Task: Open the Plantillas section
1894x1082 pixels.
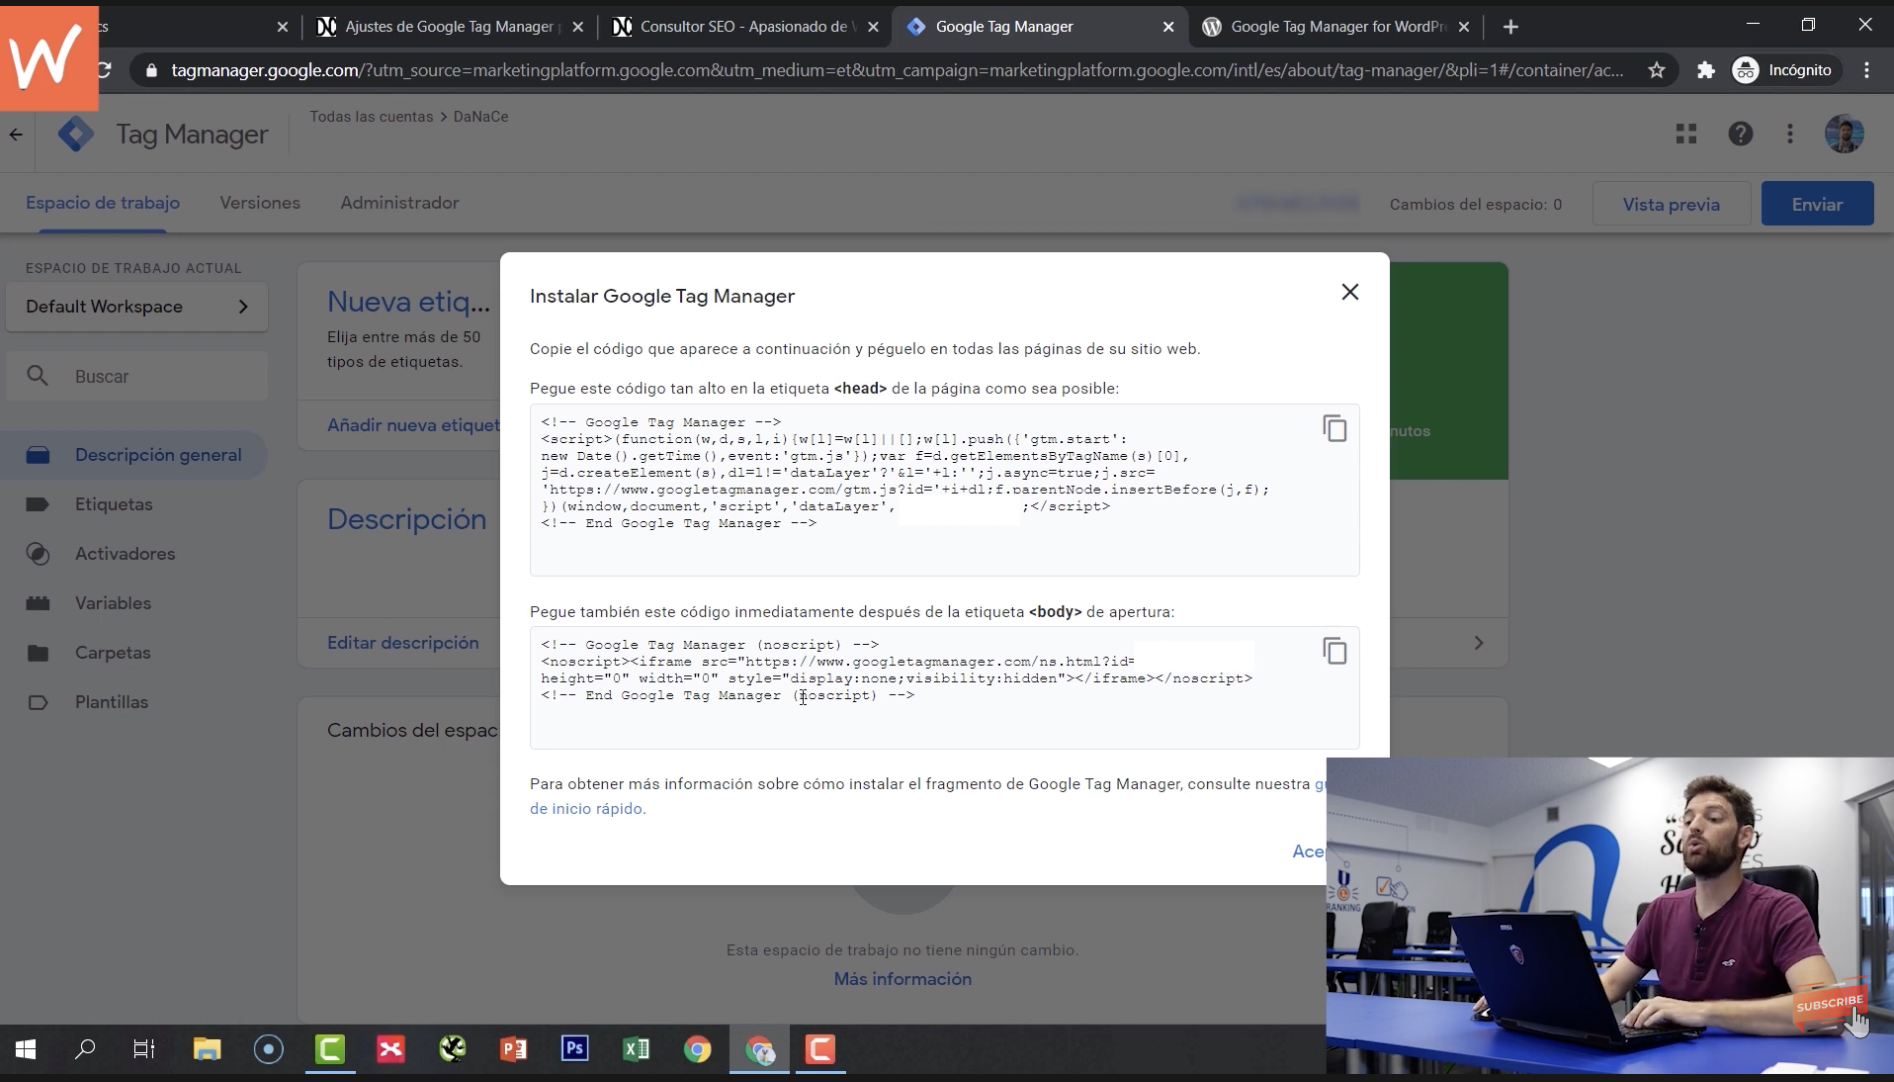Action: pyautogui.click(x=112, y=701)
